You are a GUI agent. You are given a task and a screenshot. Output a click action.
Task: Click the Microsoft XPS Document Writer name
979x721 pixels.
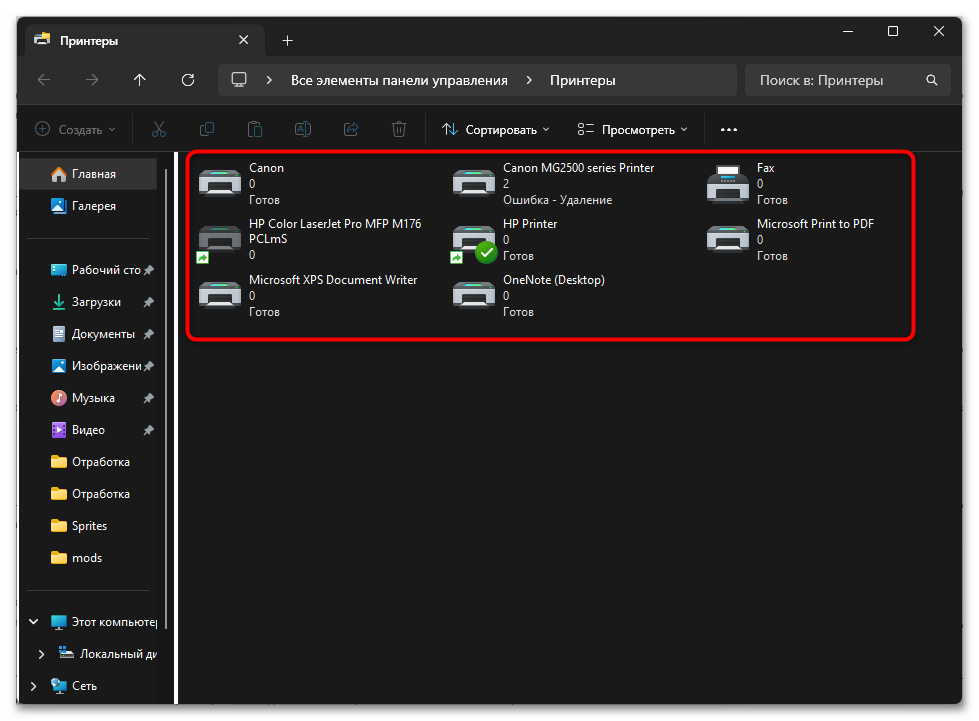(x=333, y=280)
